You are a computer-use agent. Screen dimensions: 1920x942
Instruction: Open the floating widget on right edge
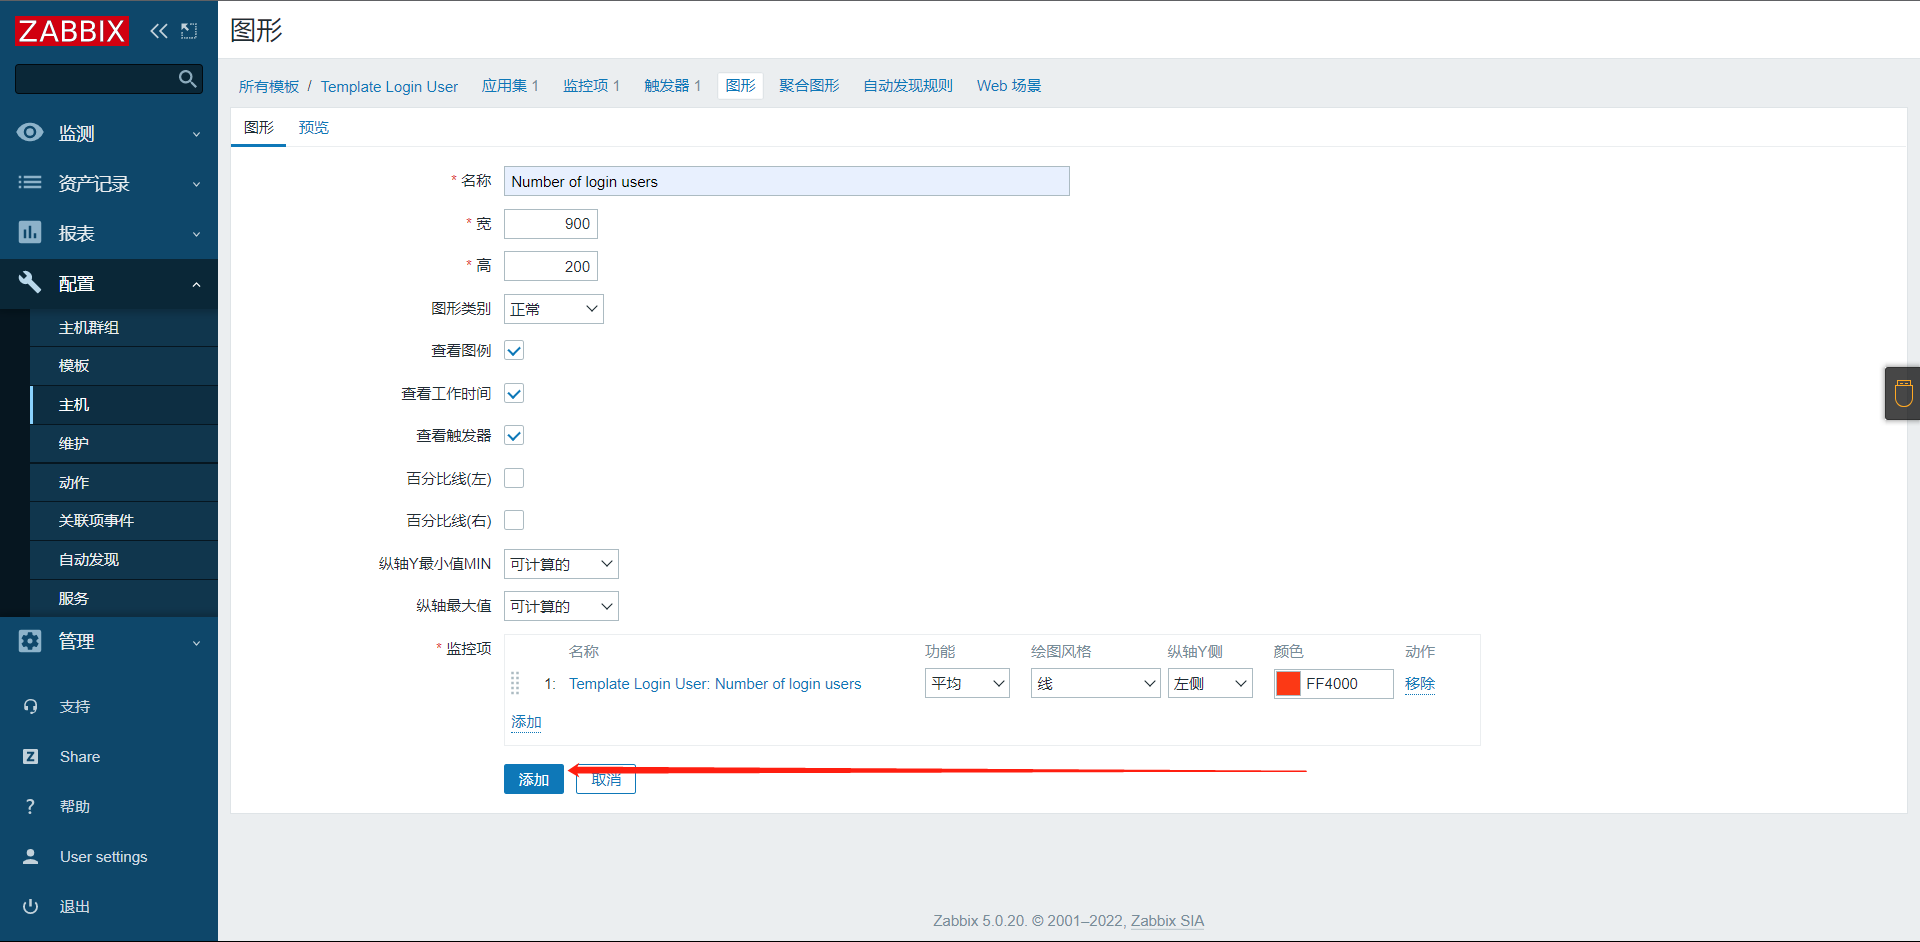tap(1903, 393)
